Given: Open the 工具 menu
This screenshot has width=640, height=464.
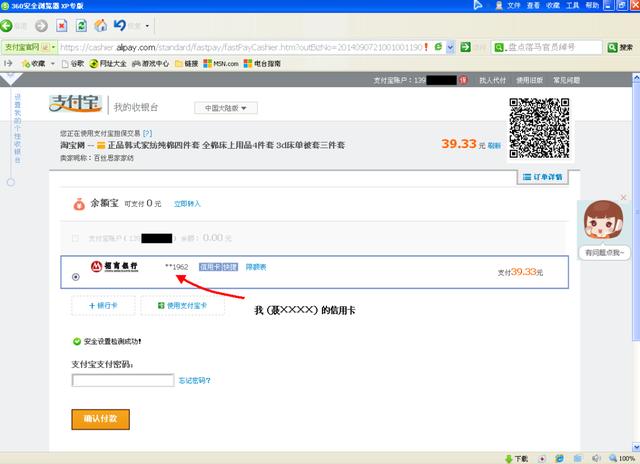Looking at the screenshot, I should point(572,5).
